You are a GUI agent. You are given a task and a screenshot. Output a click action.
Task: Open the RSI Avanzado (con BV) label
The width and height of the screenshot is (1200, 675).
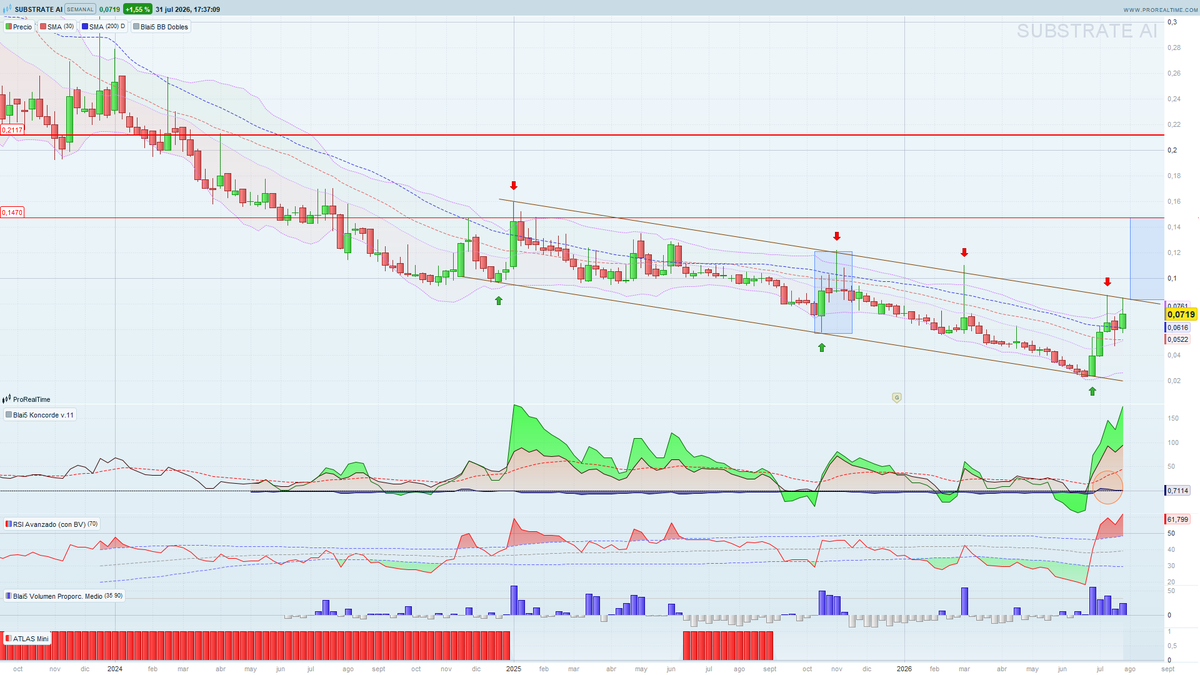tap(50, 523)
